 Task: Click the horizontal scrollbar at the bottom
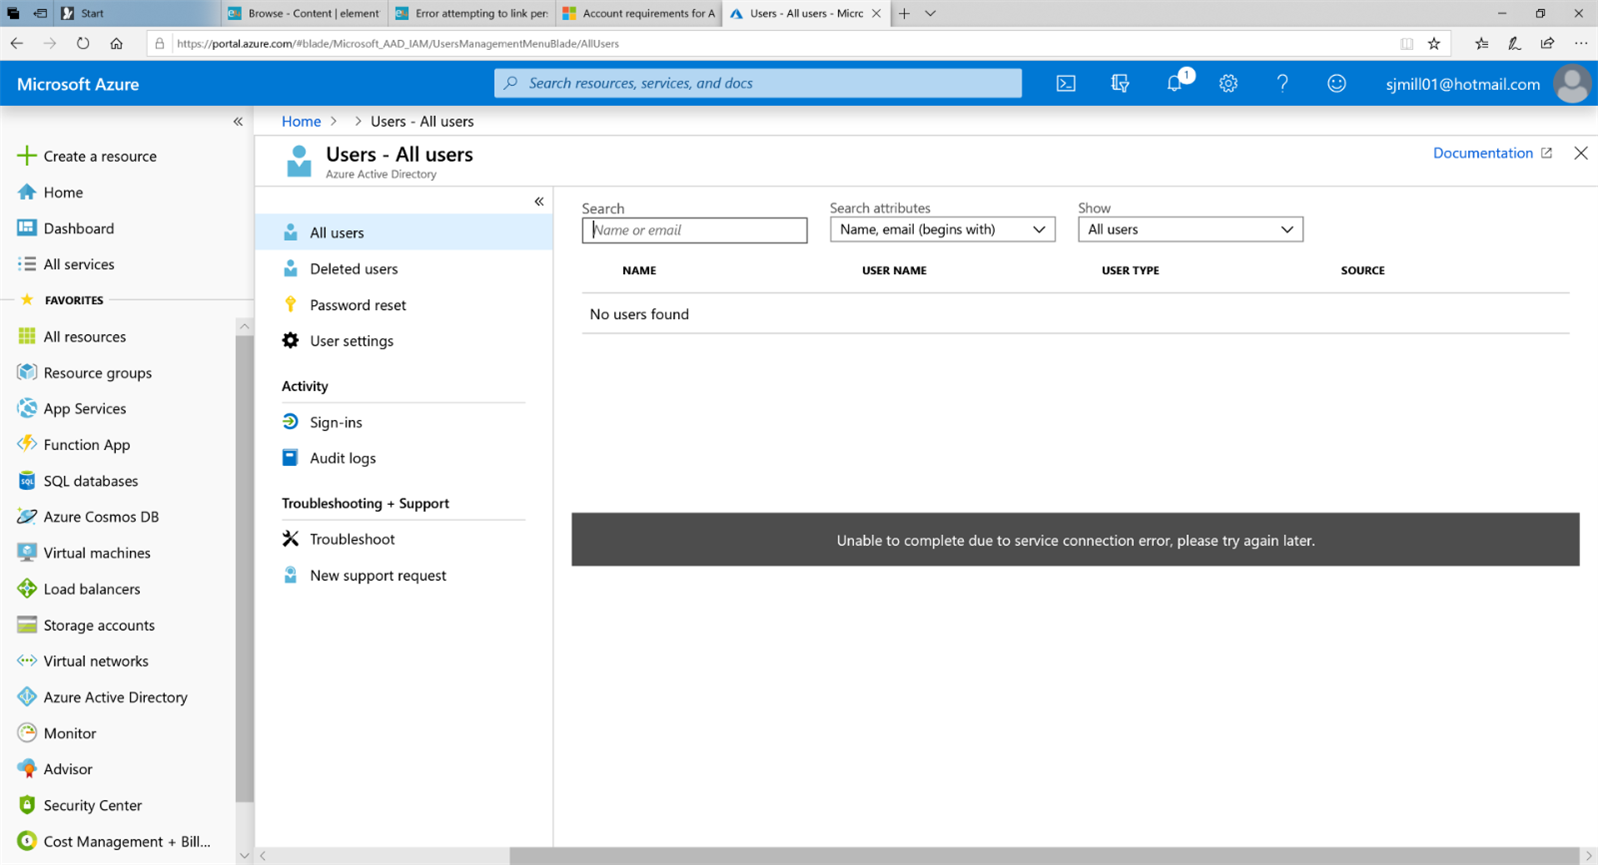(1044, 856)
